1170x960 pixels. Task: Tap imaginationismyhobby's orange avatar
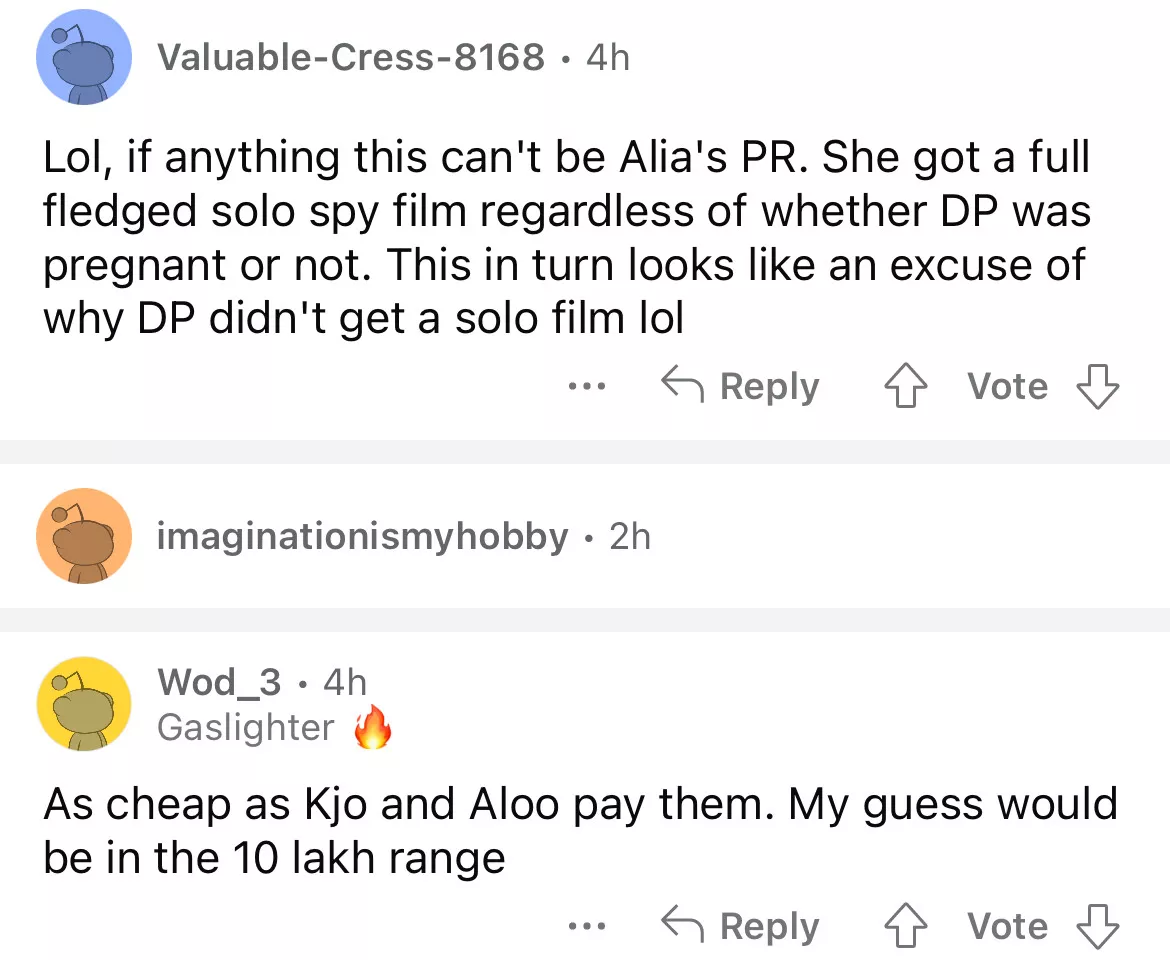[x=84, y=536]
